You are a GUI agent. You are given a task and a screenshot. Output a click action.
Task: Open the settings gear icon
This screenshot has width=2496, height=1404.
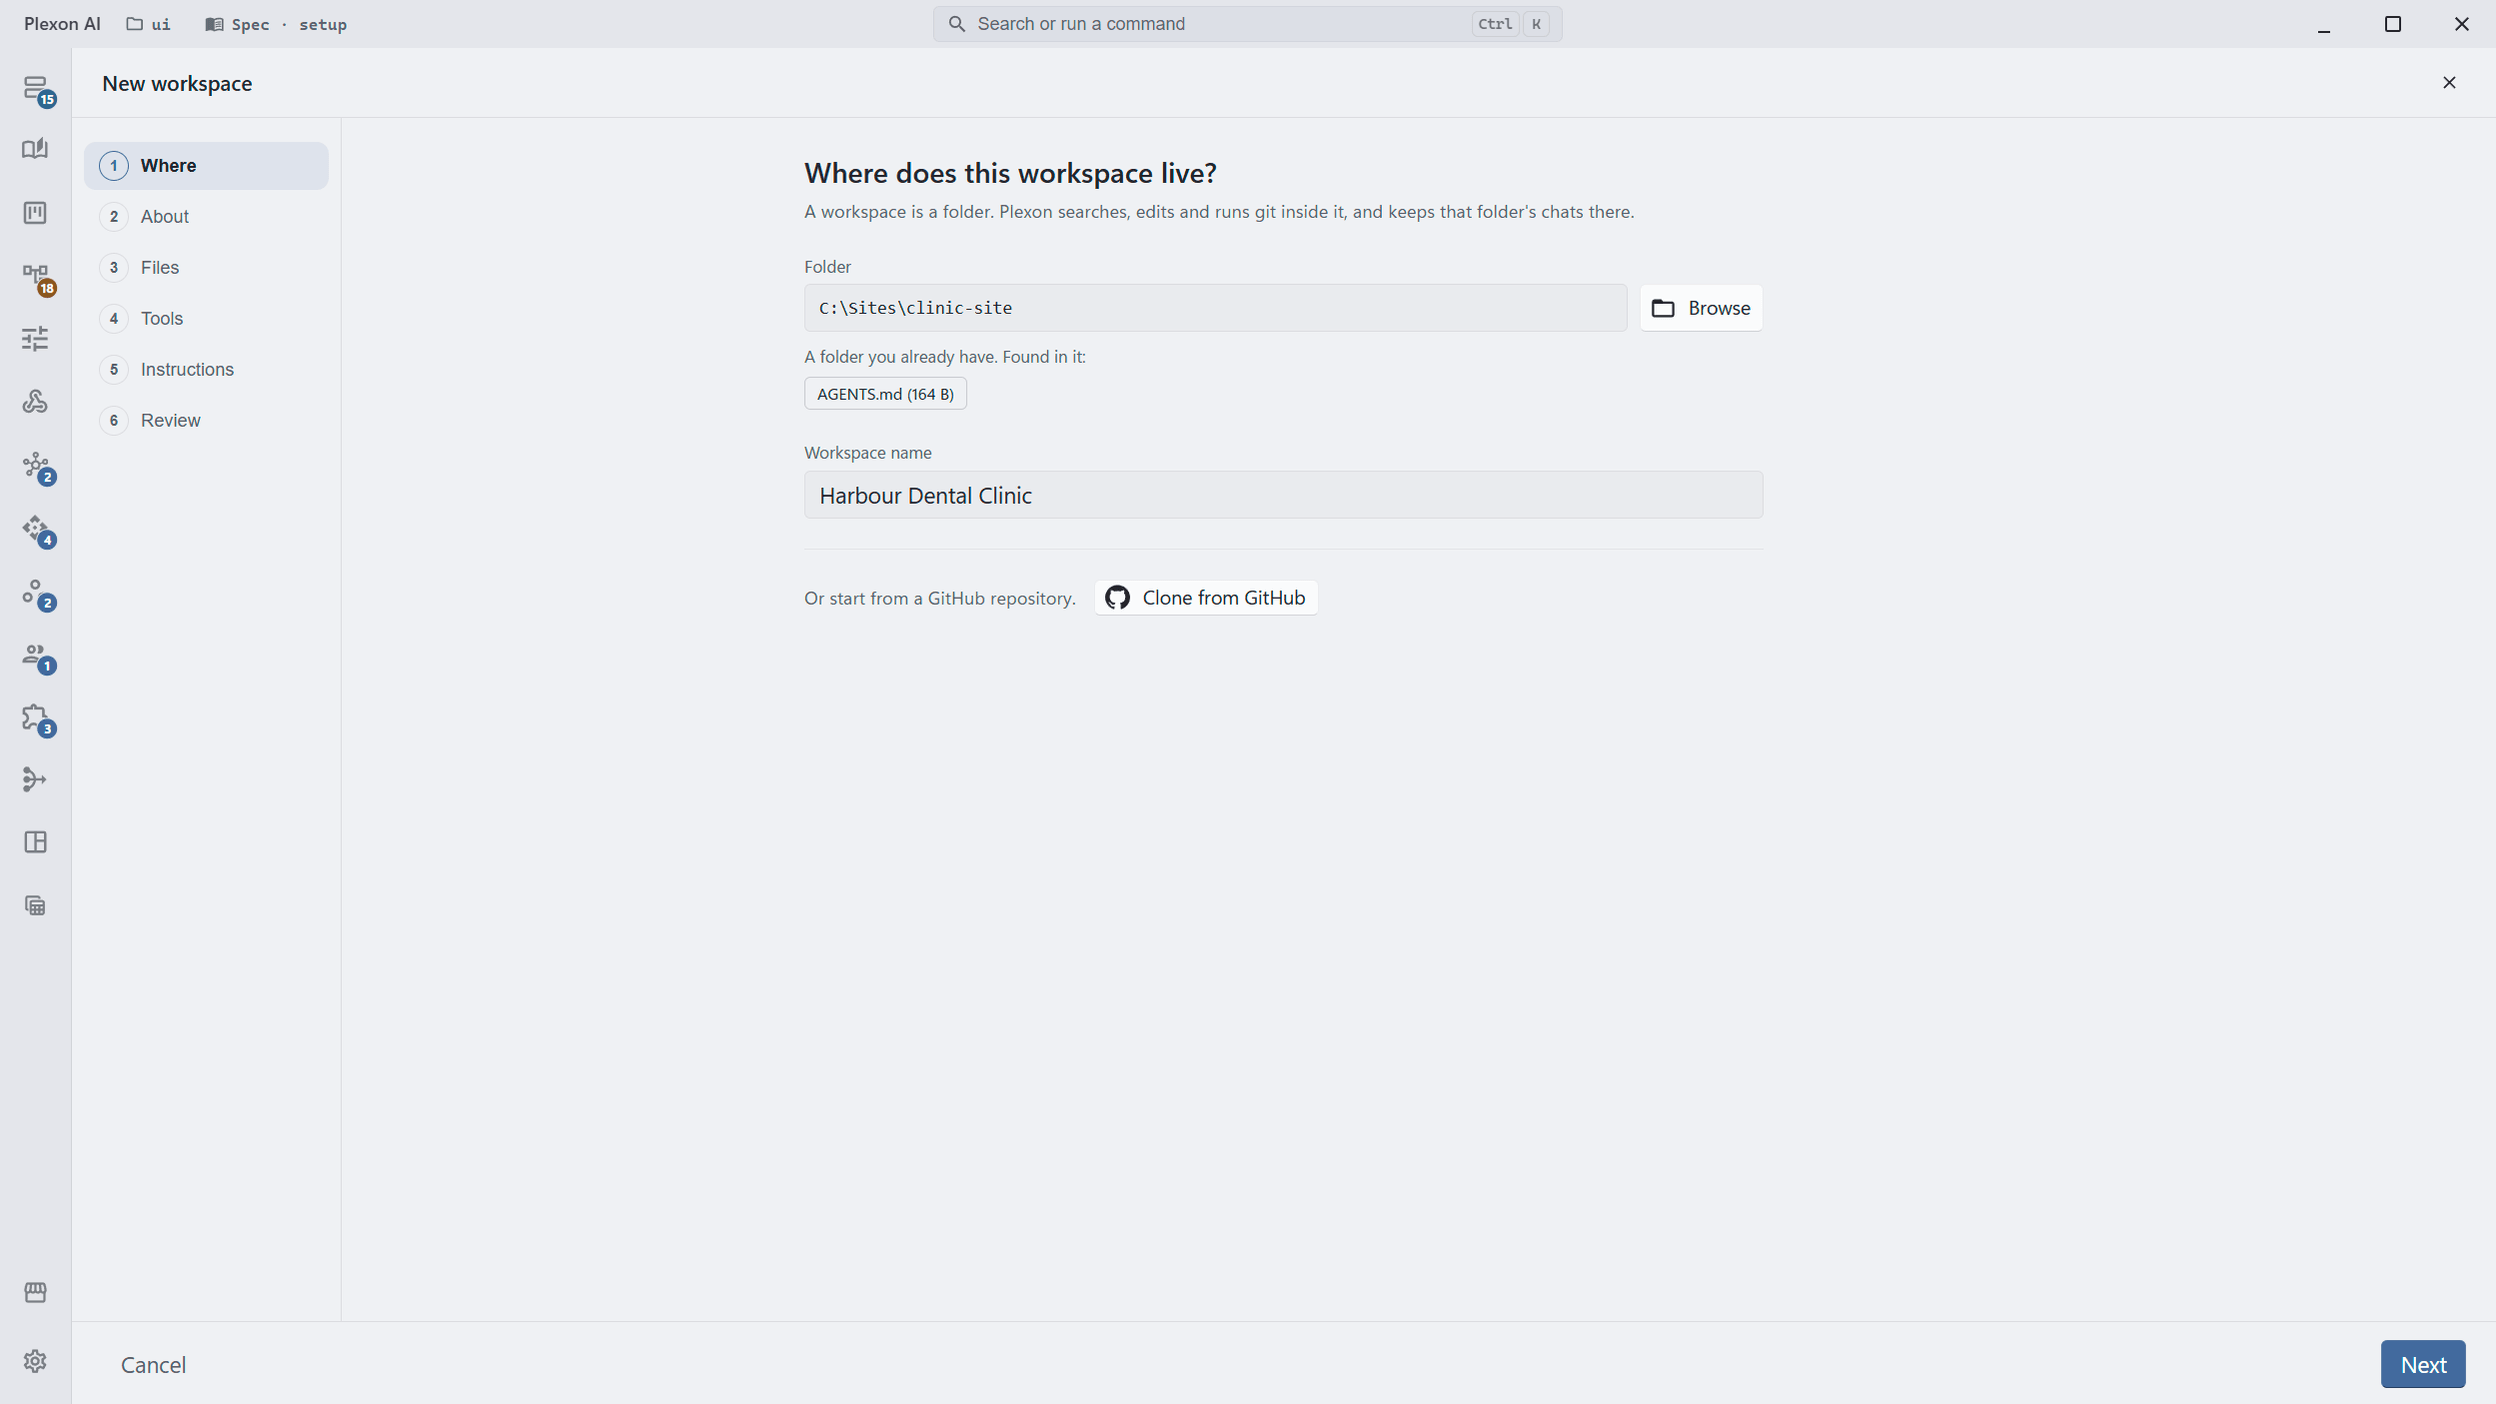click(36, 1361)
